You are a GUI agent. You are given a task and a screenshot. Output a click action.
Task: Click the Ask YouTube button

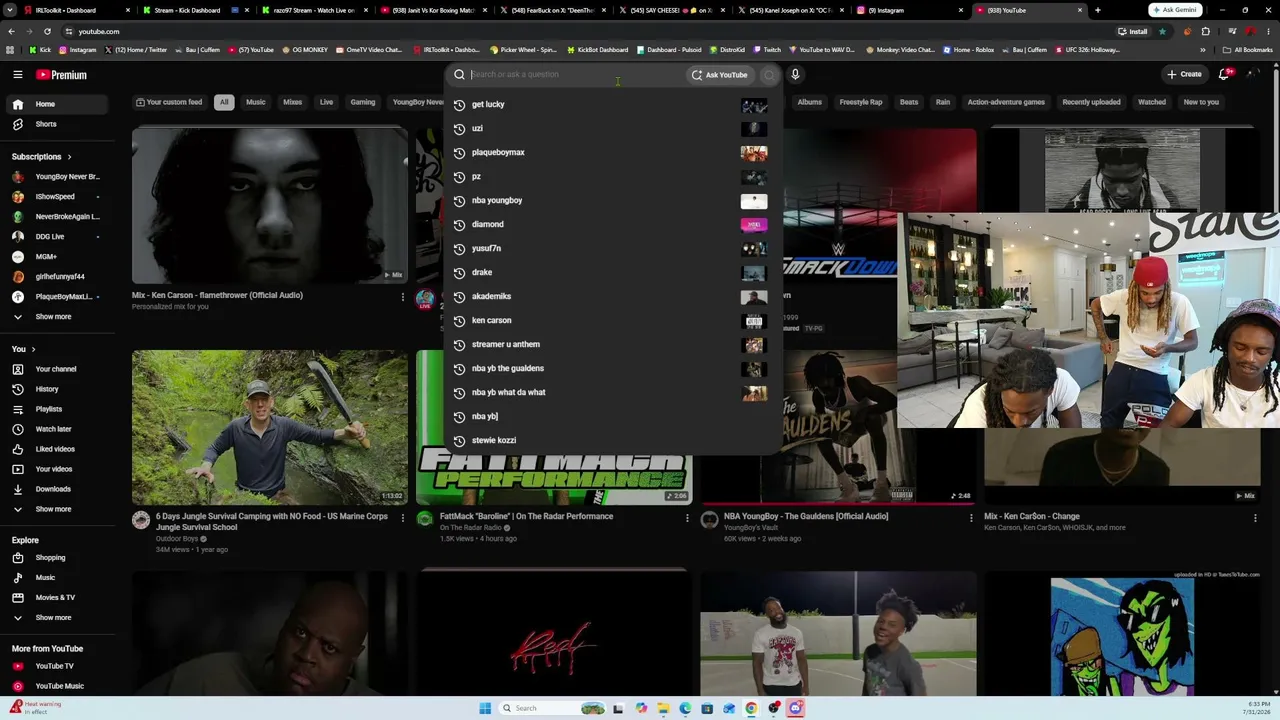718,74
